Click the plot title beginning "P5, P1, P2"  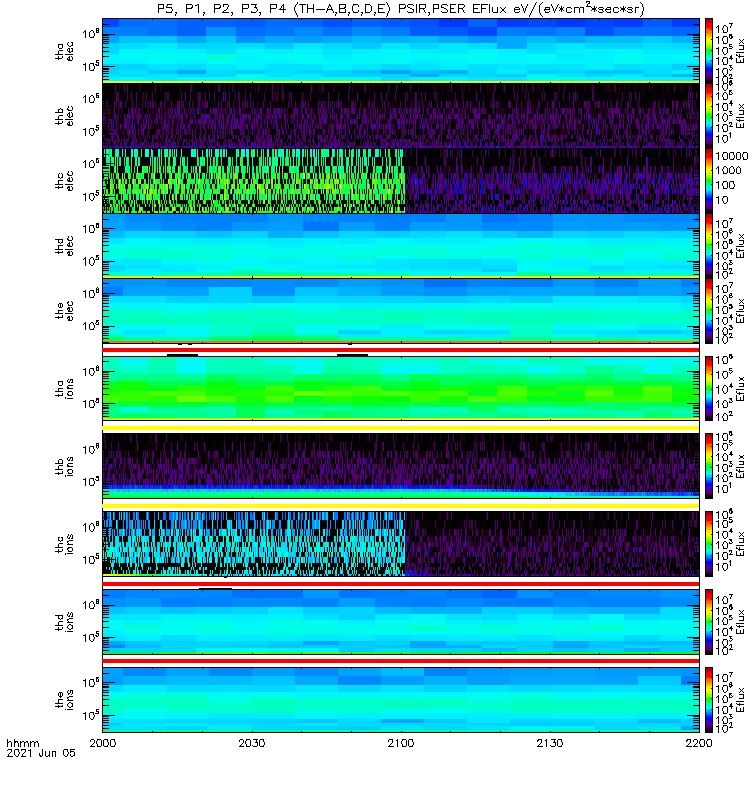click(x=401, y=9)
